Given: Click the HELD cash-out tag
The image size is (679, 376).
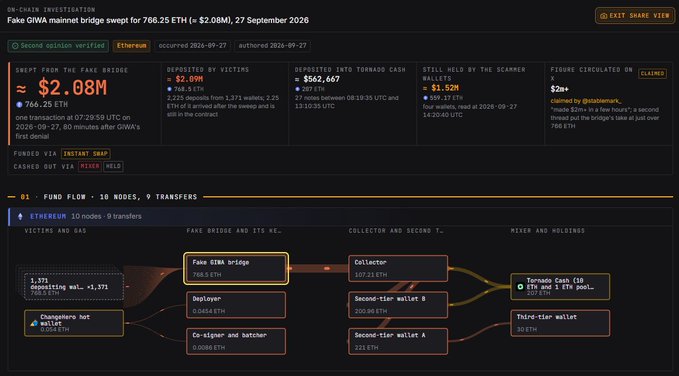Looking at the screenshot, I should point(113,166).
